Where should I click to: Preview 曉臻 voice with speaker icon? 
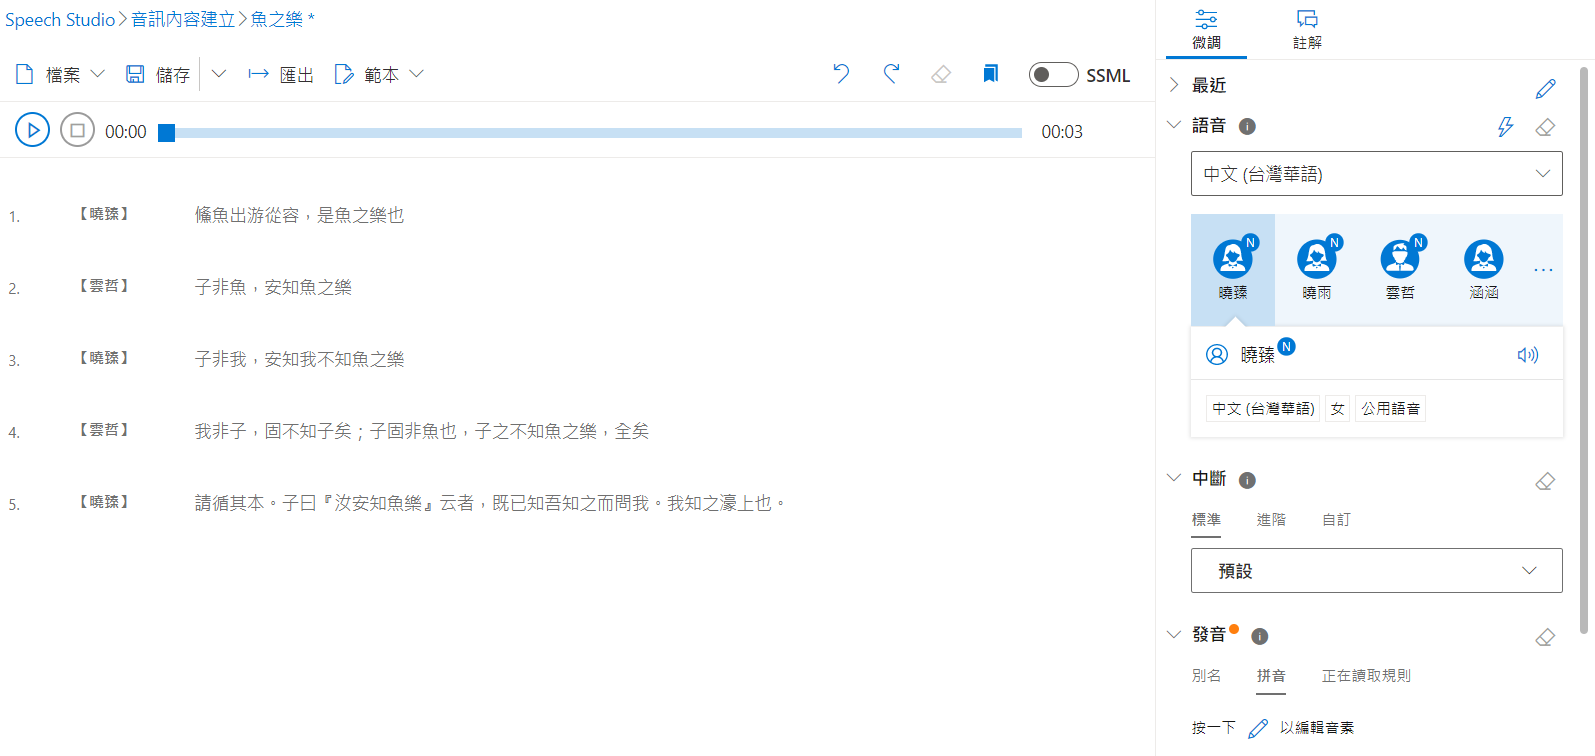1527,355
